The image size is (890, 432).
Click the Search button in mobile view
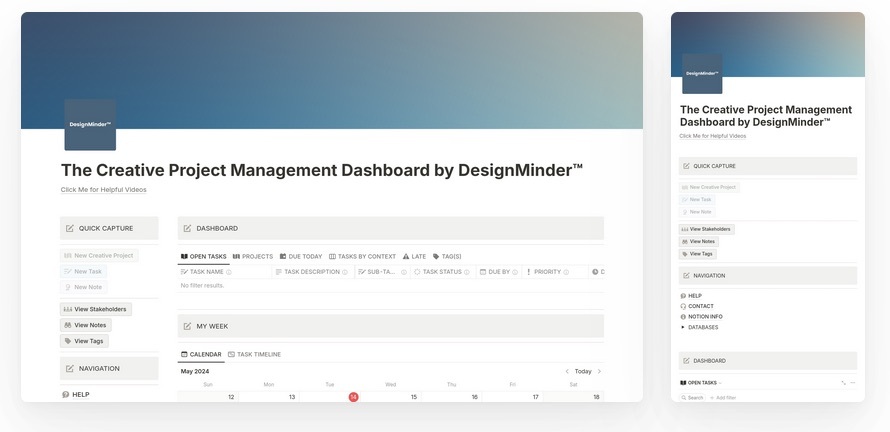692,398
